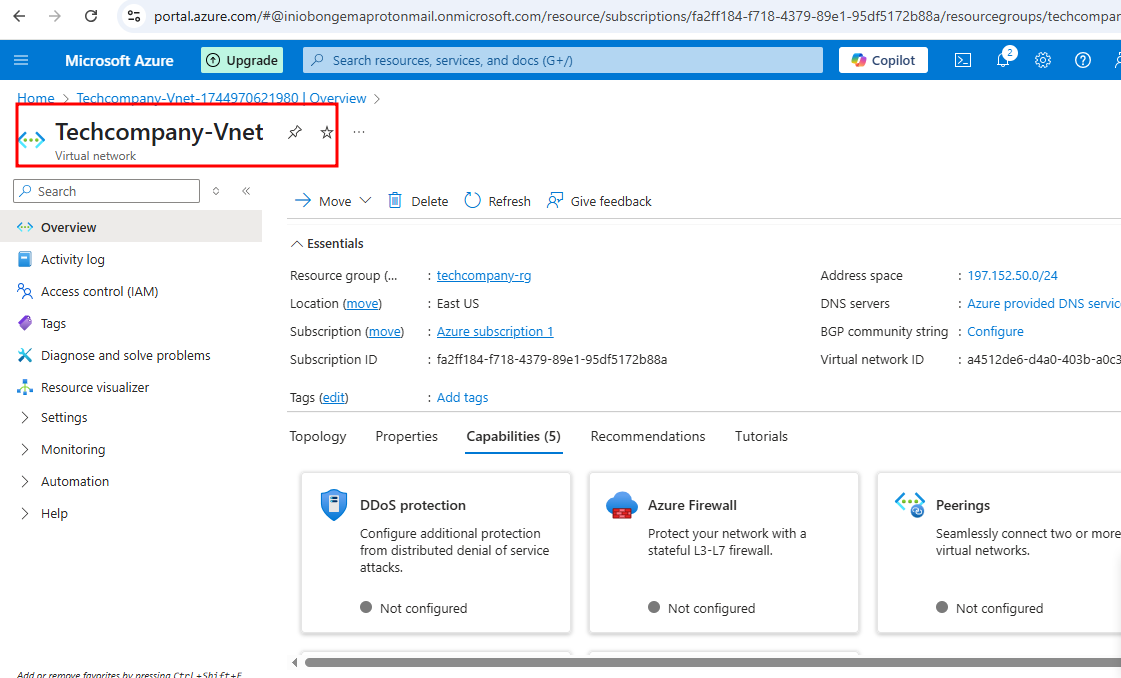Viewport: 1121px width, 678px height.
Task: Open Cloud Shell from the top bar
Action: click(963, 60)
